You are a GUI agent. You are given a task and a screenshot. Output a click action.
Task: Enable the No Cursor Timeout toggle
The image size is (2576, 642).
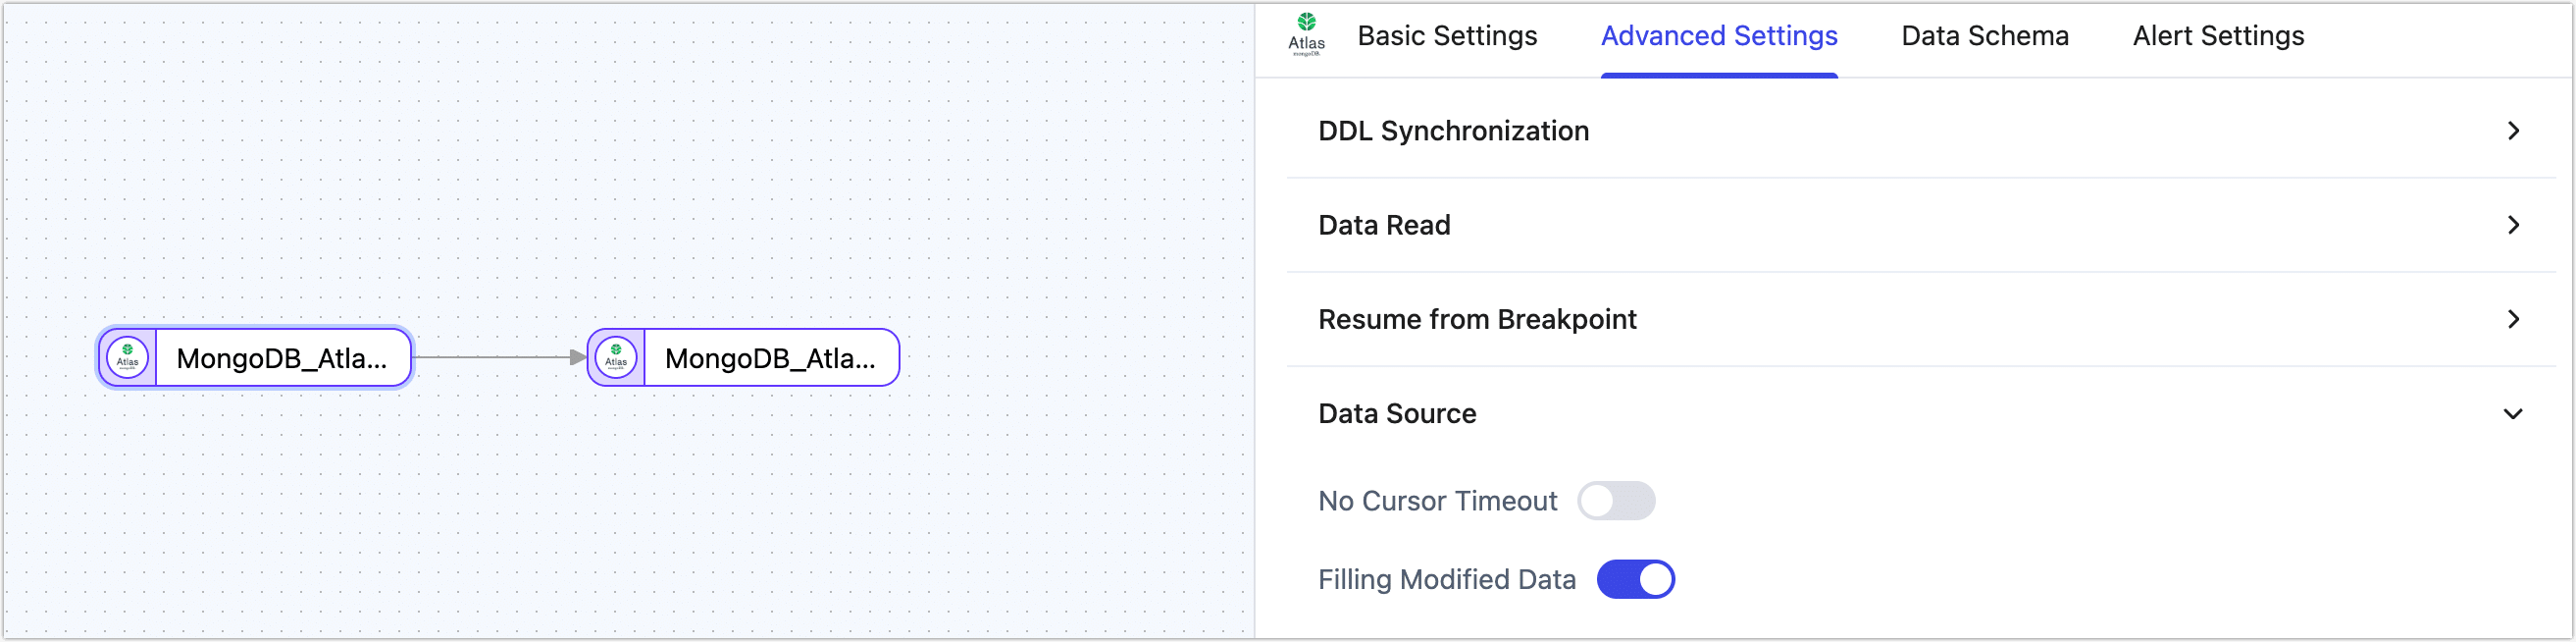point(1617,501)
